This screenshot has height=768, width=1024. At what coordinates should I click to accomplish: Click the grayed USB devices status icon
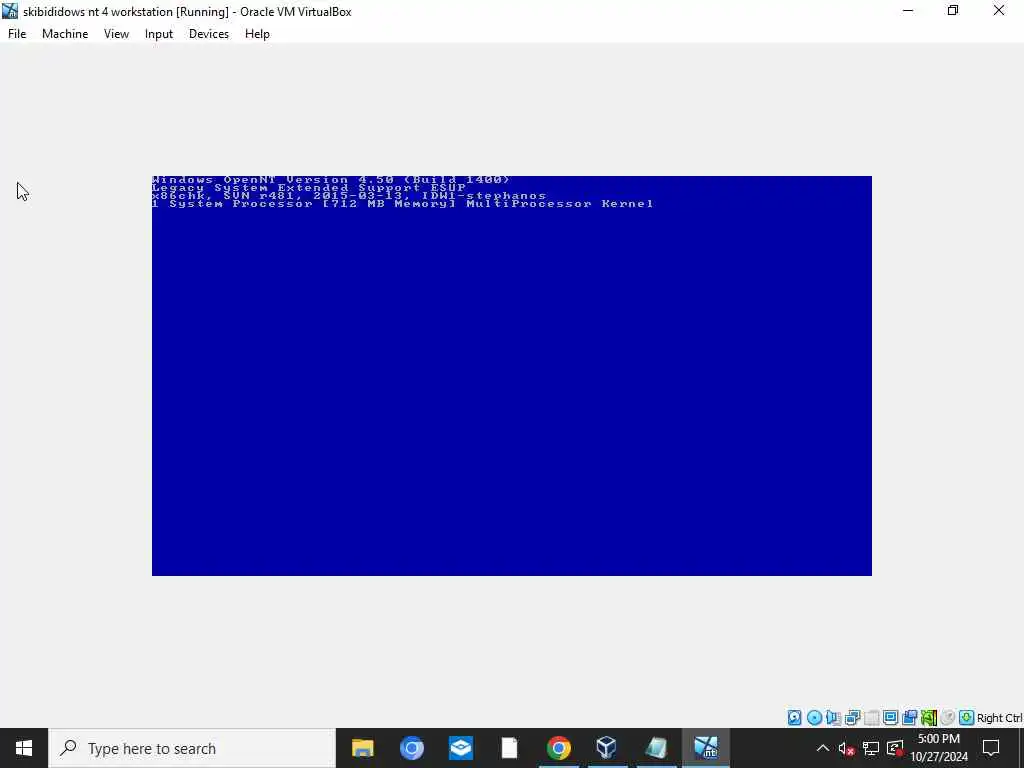[871, 718]
